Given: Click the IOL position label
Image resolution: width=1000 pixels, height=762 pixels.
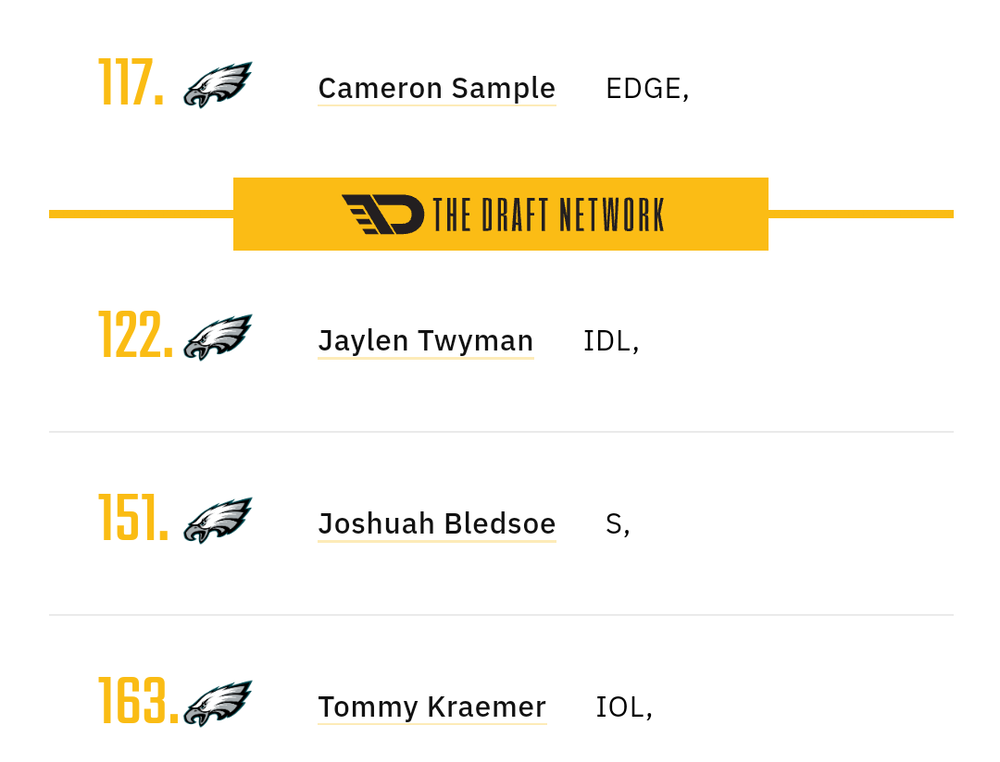Looking at the screenshot, I should pyautogui.click(x=620, y=707).
